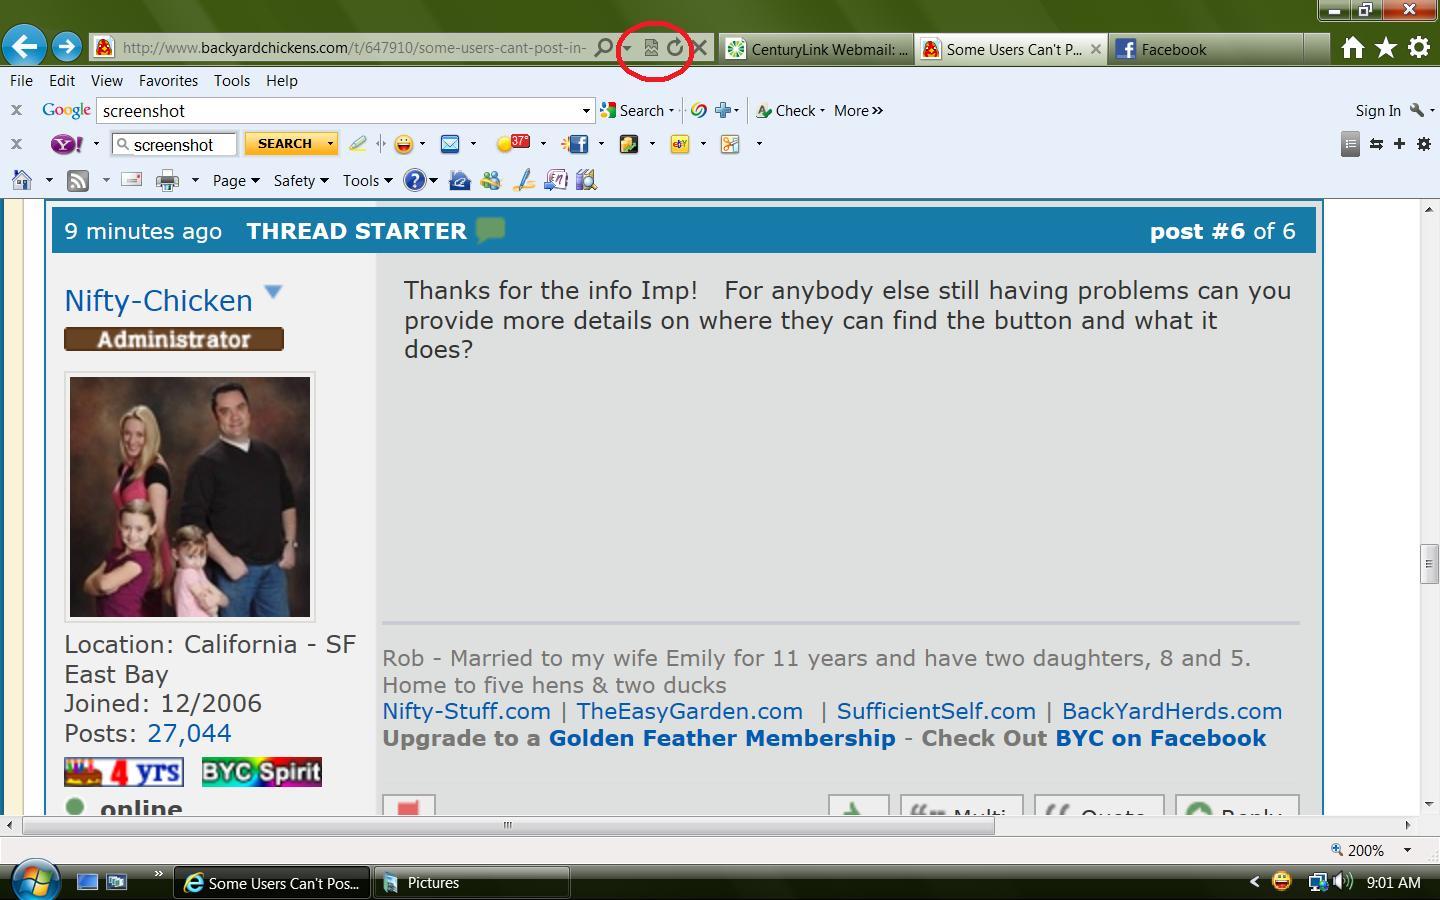Open the Yahoo Mail envelope icon
This screenshot has height=900, width=1440.
[x=450, y=144]
